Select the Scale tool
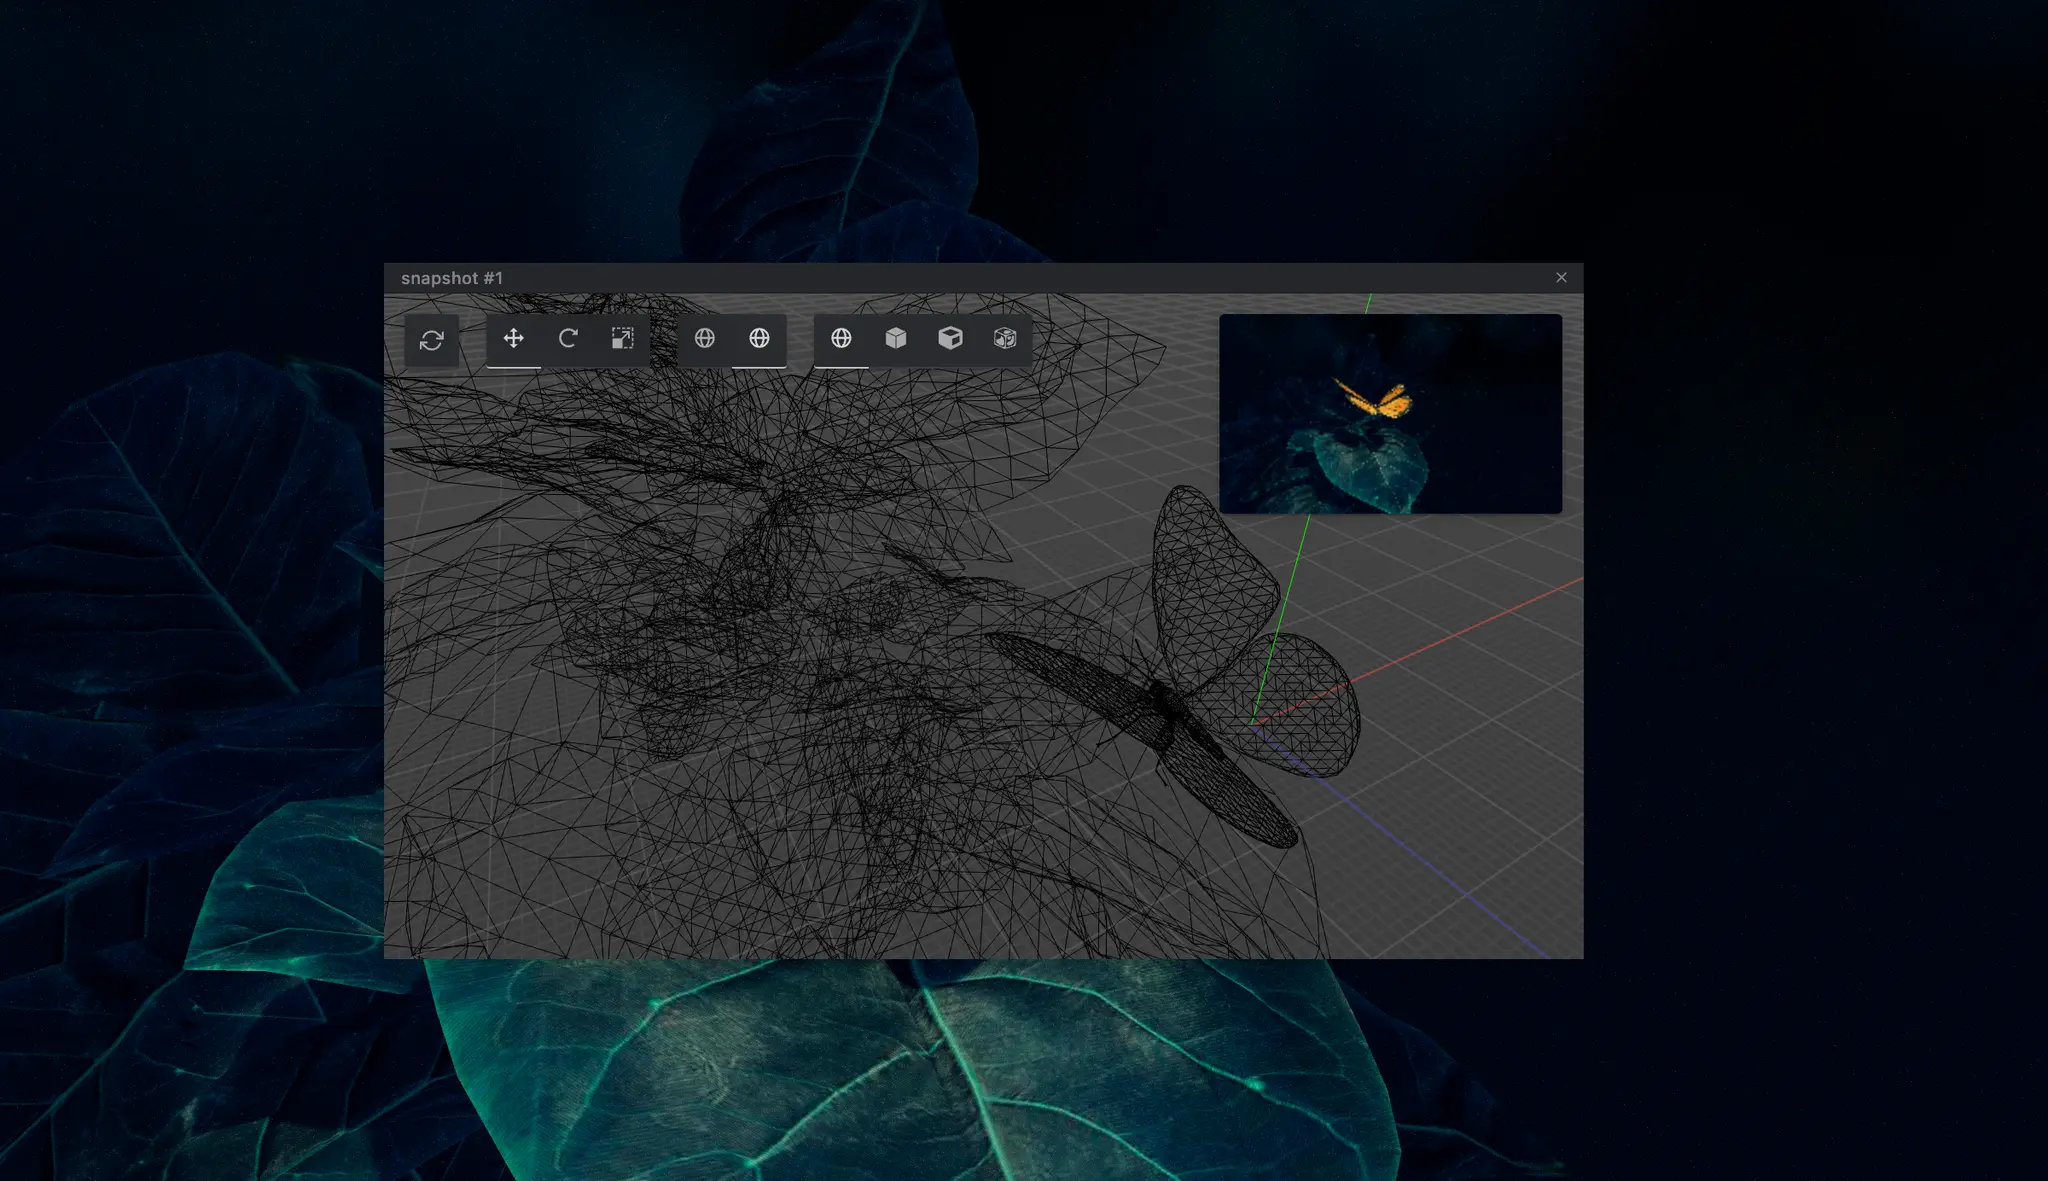The height and width of the screenshot is (1181, 2048). click(622, 339)
